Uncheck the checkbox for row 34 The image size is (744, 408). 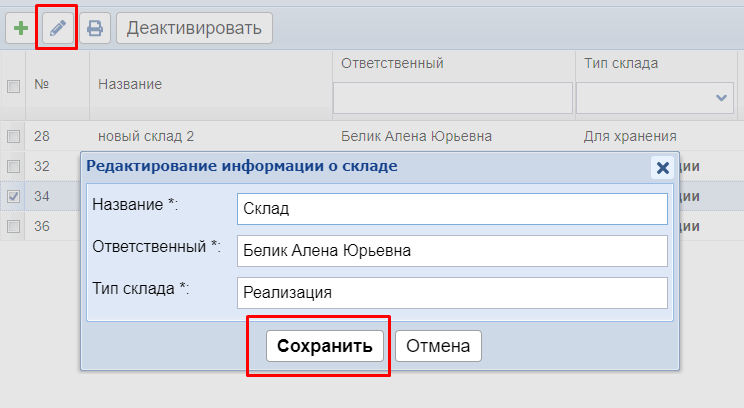click(14, 196)
